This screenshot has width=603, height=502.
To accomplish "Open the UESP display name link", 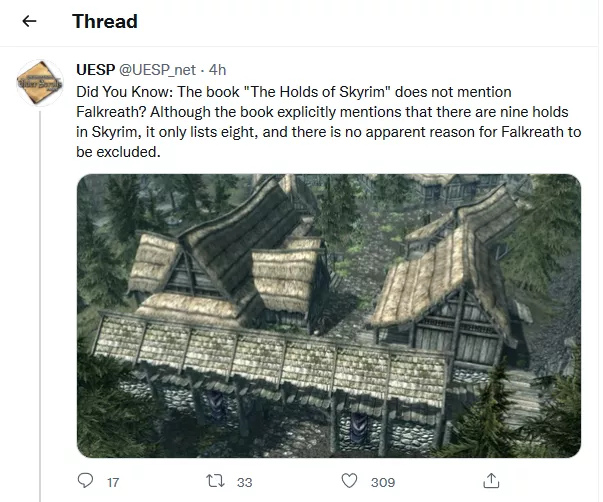I will pyautogui.click(x=96, y=70).
